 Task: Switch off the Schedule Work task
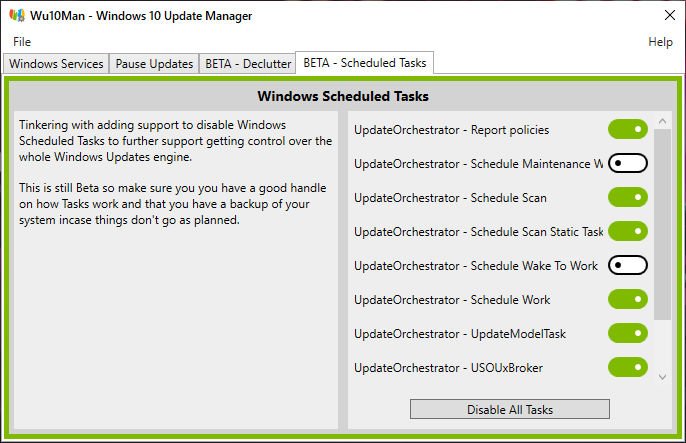(628, 299)
